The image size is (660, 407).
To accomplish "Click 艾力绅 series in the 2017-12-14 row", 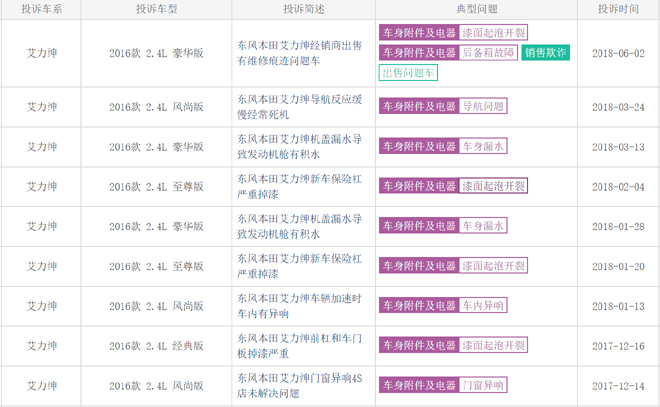I will [x=41, y=386].
